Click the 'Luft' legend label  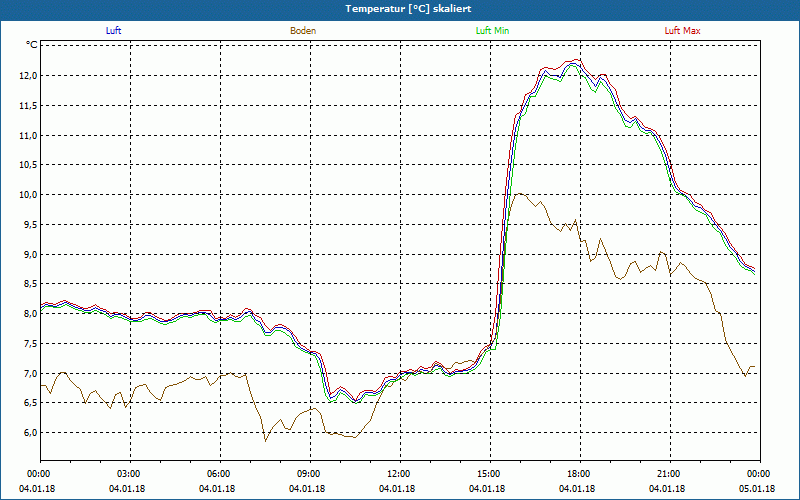(113, 31)
